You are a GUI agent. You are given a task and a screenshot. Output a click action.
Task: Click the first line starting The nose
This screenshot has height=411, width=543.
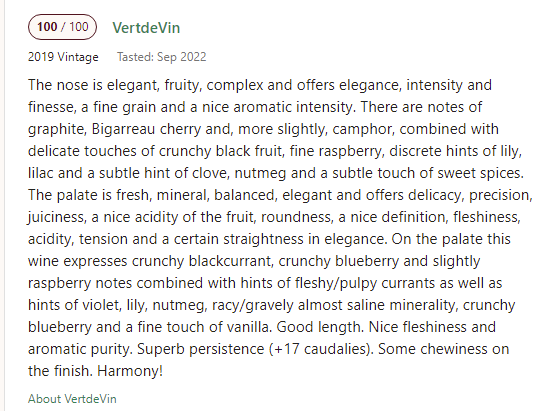click(x=260, y=85)
